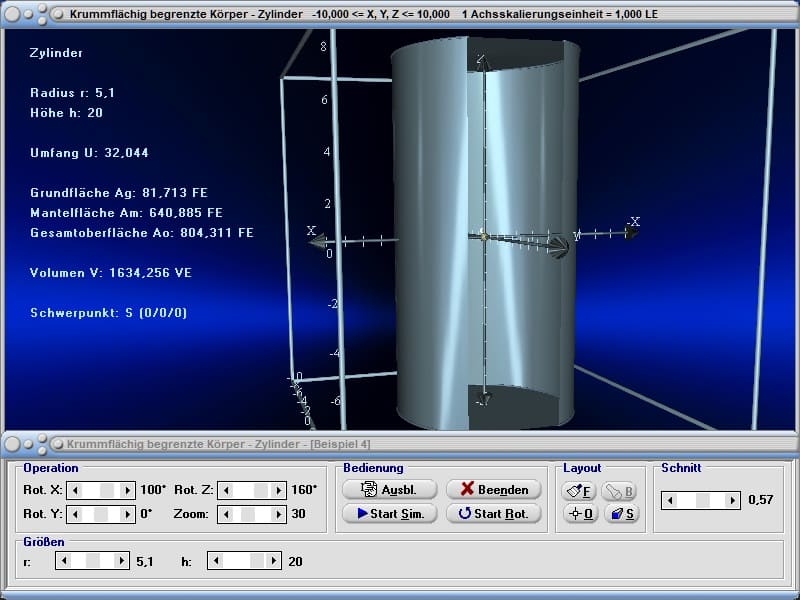
Task: Click the h value 20 in Größen
Action: click(295, 561)
